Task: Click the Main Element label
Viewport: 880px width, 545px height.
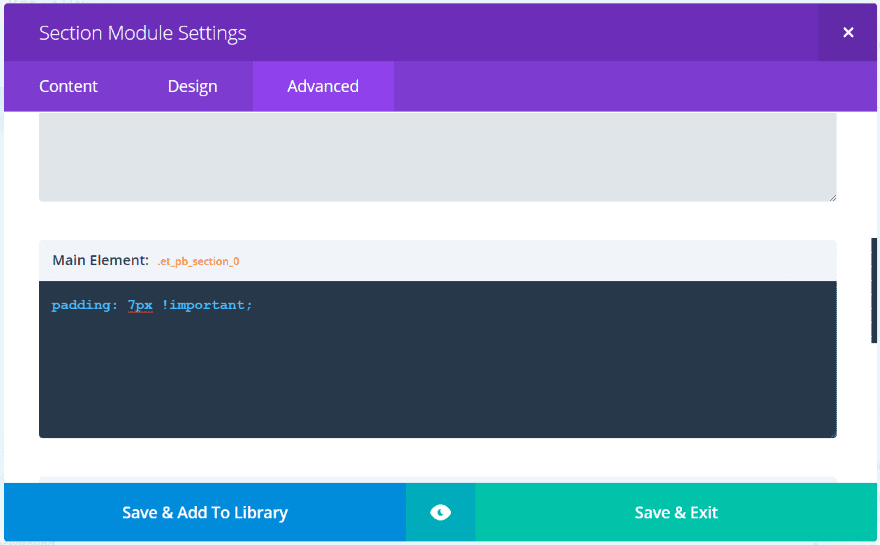Action: click(100, 260)
